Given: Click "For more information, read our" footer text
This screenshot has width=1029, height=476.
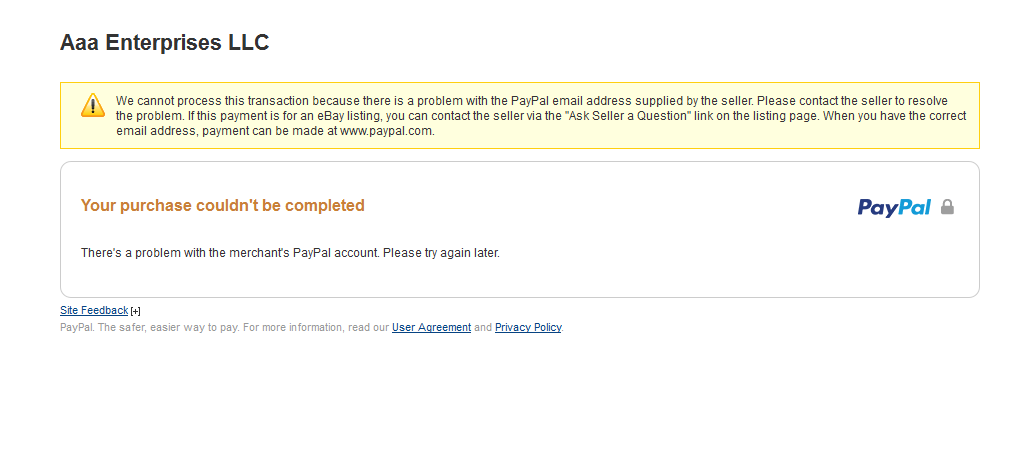Looking at the screenshot, I should [x=316, y=328].
